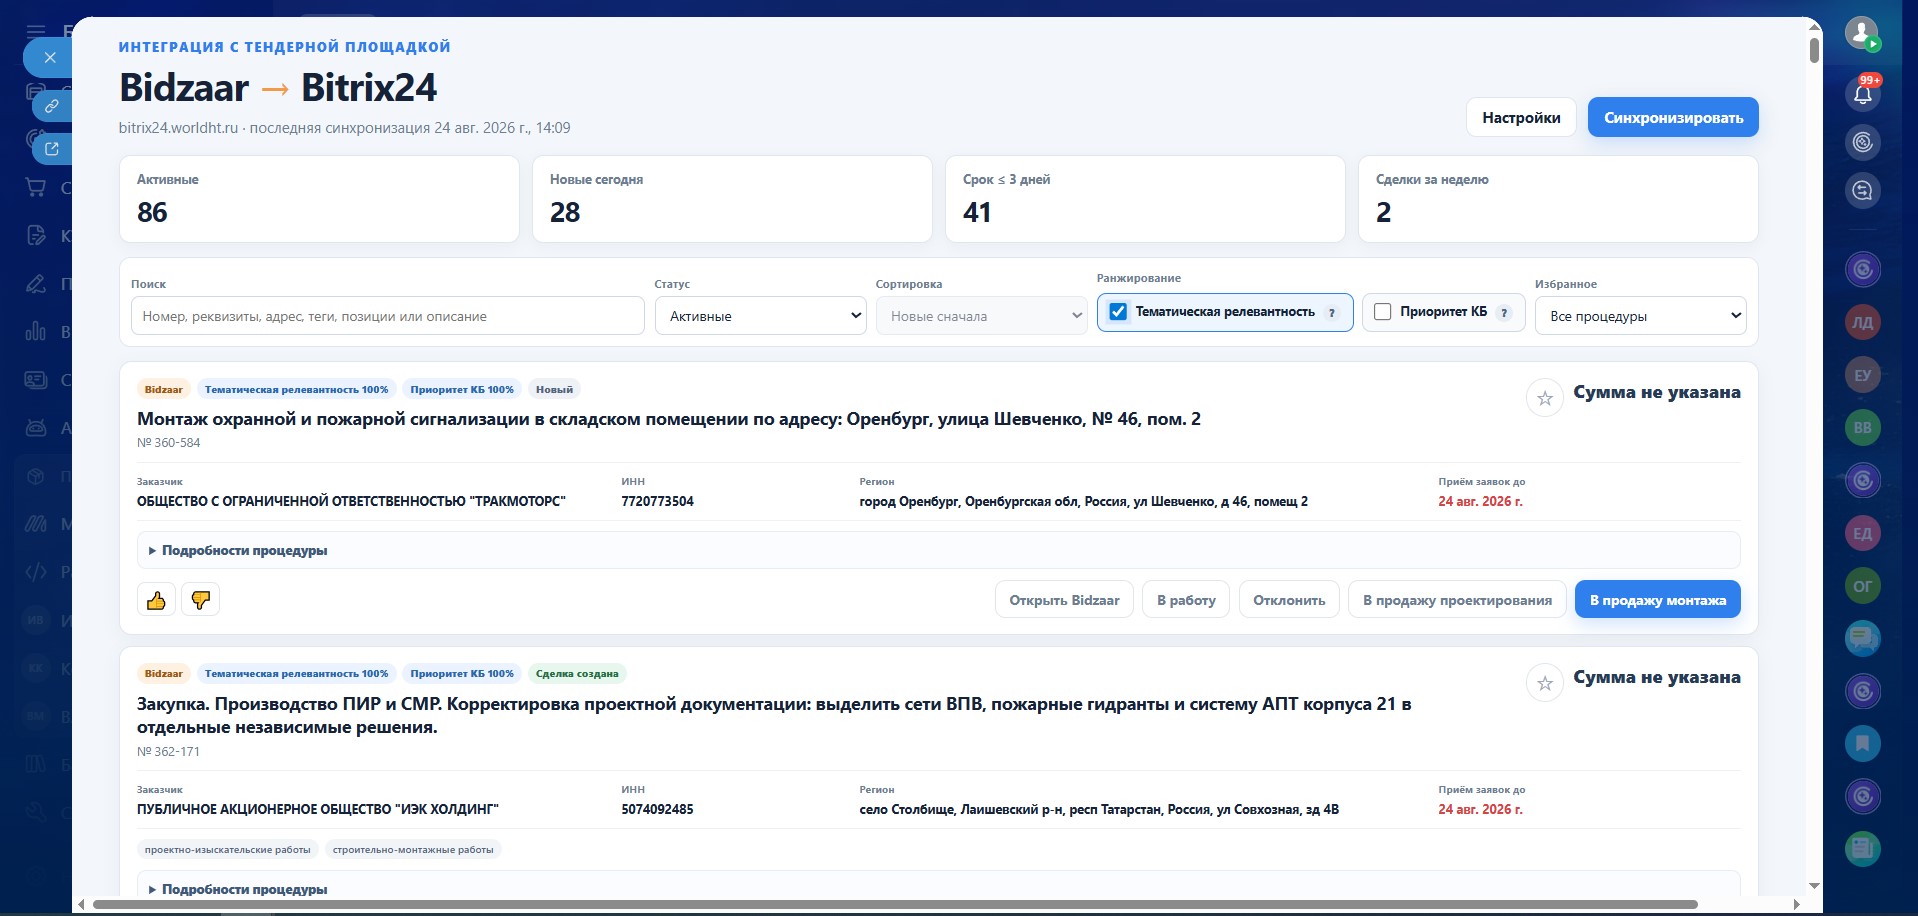1918x916 pixels.
Task: Click the ИНН value 7720773504
Action: (x=657, y=502)
